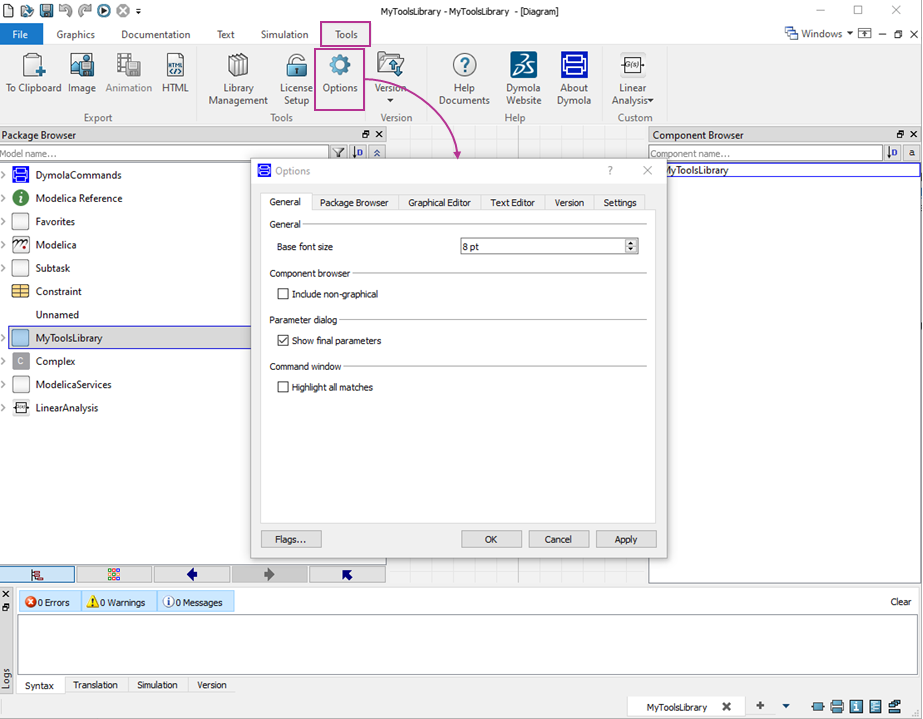Select Complex package in Package Browser

pyautogui.click(x=55, y=361)
